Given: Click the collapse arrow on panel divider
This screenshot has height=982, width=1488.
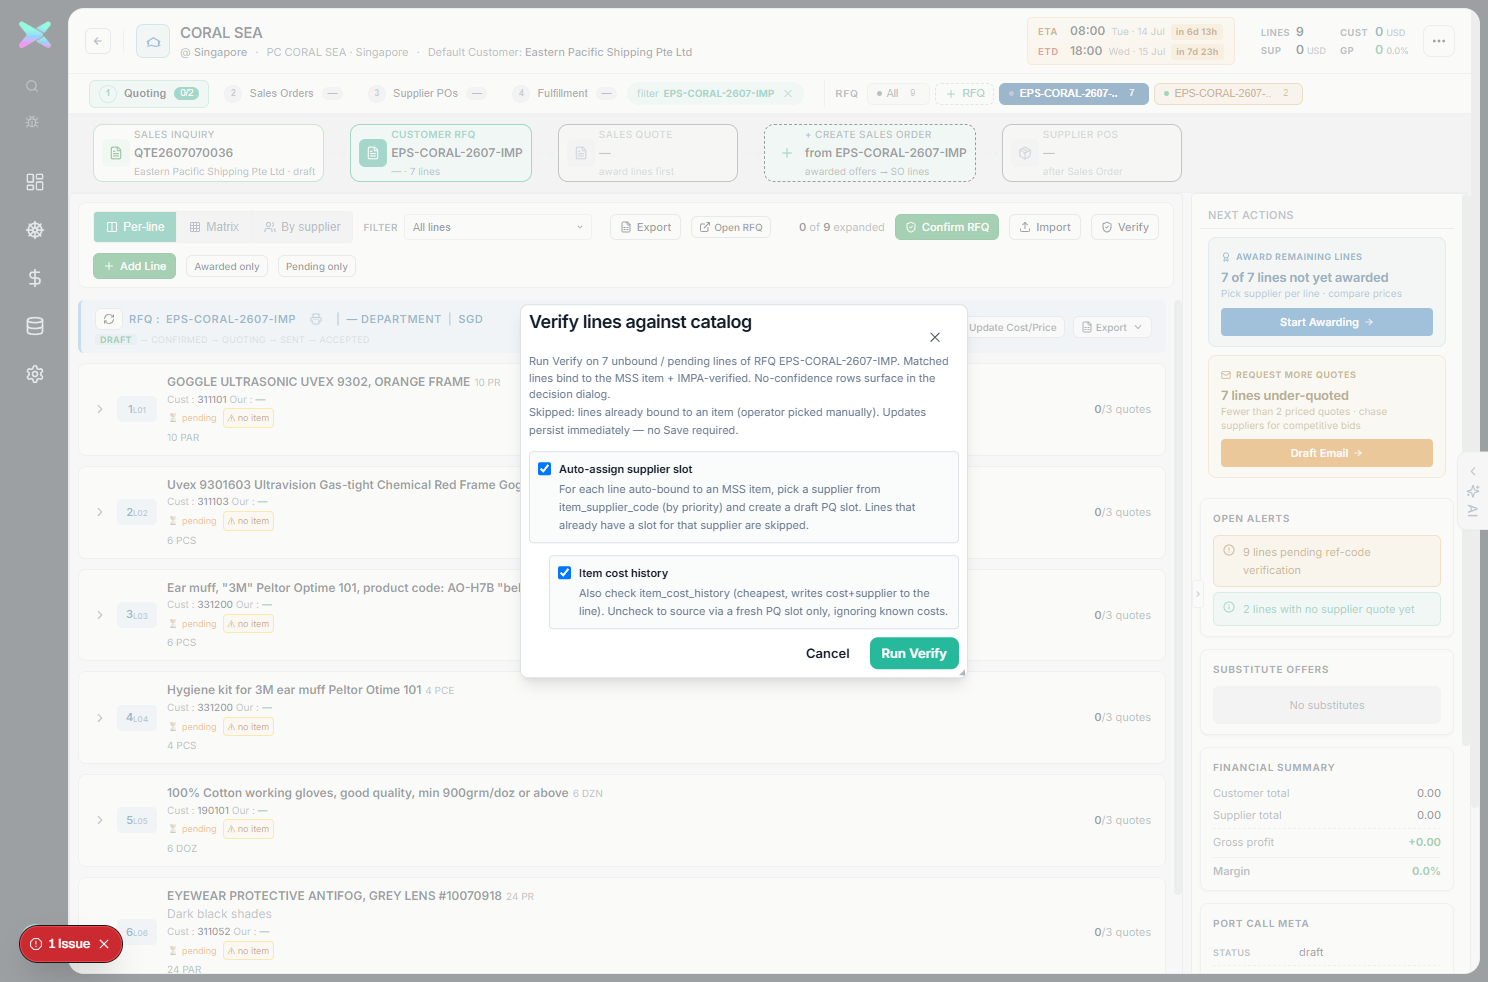Looking at the screenshot, I should coord(1198,593).
